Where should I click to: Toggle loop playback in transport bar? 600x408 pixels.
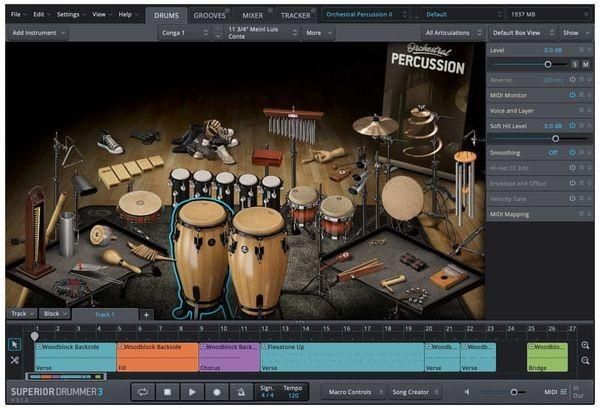[143, 392]
